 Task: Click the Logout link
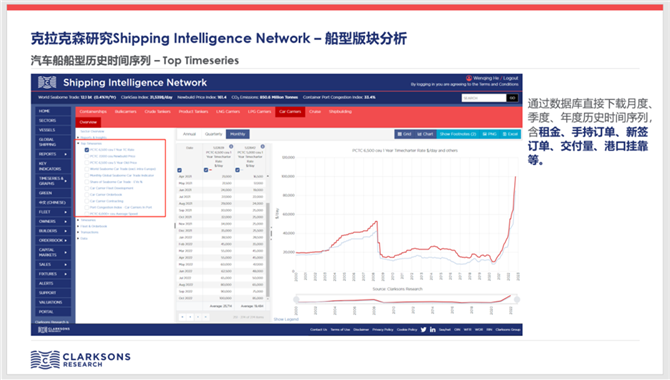point(511,78)
